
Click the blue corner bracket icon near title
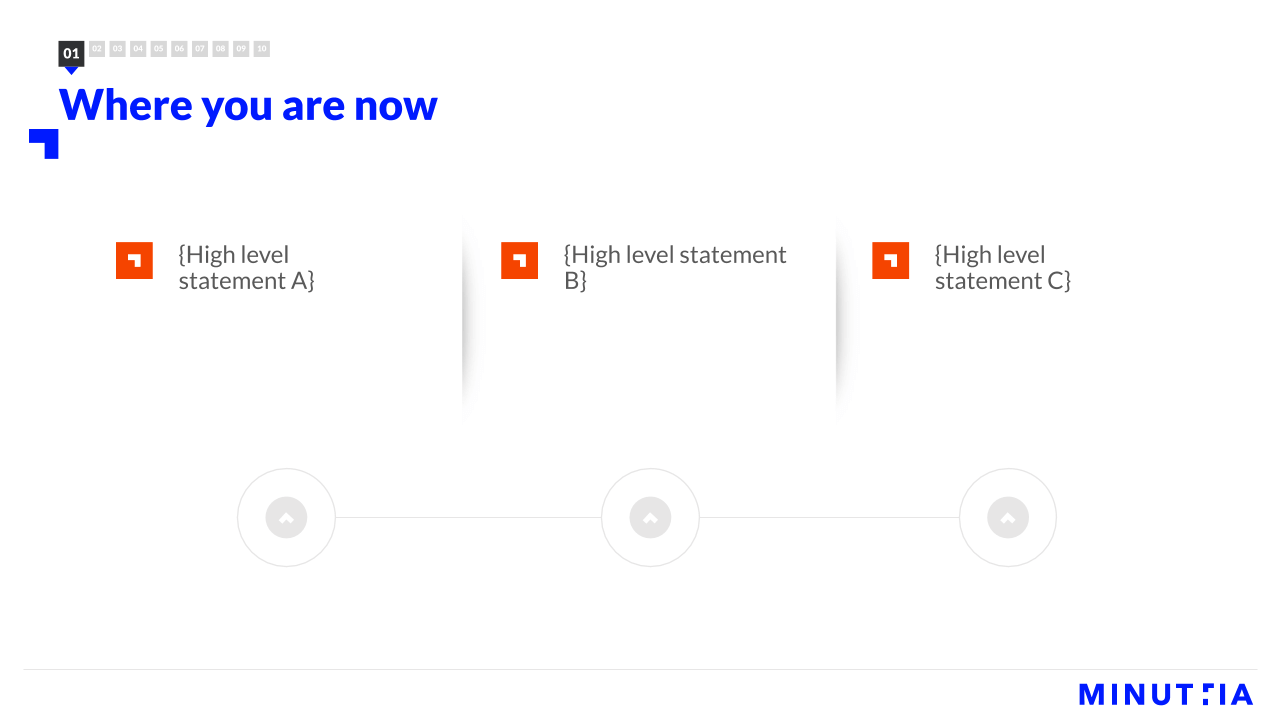click(44, 144)
